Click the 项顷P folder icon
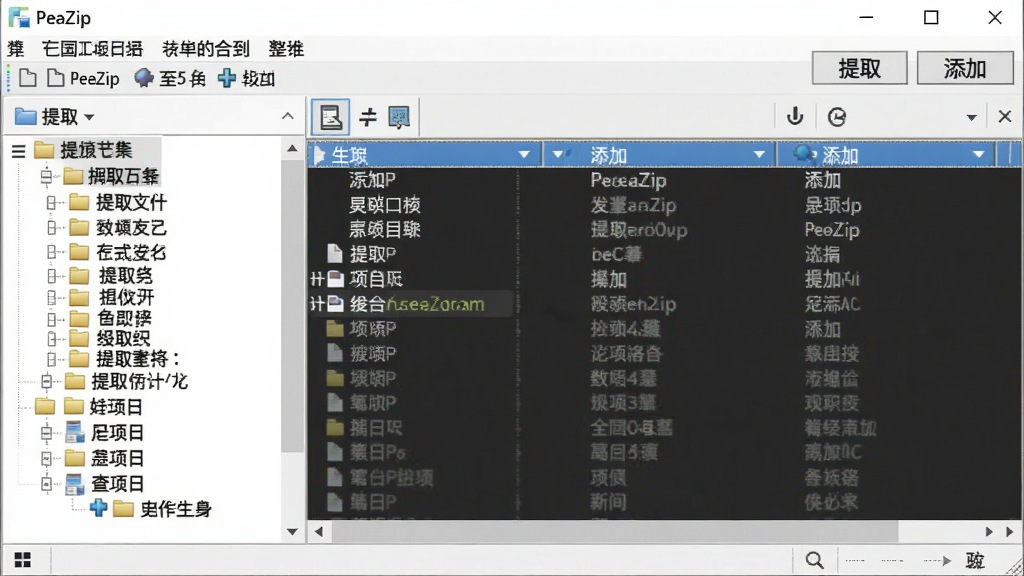This screenshot has width=1024, height=576. tap(335, 328)
